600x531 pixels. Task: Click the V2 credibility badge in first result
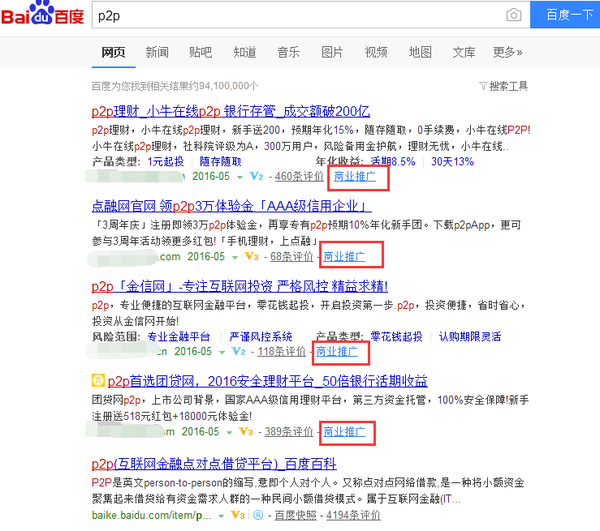coord(258,177)
